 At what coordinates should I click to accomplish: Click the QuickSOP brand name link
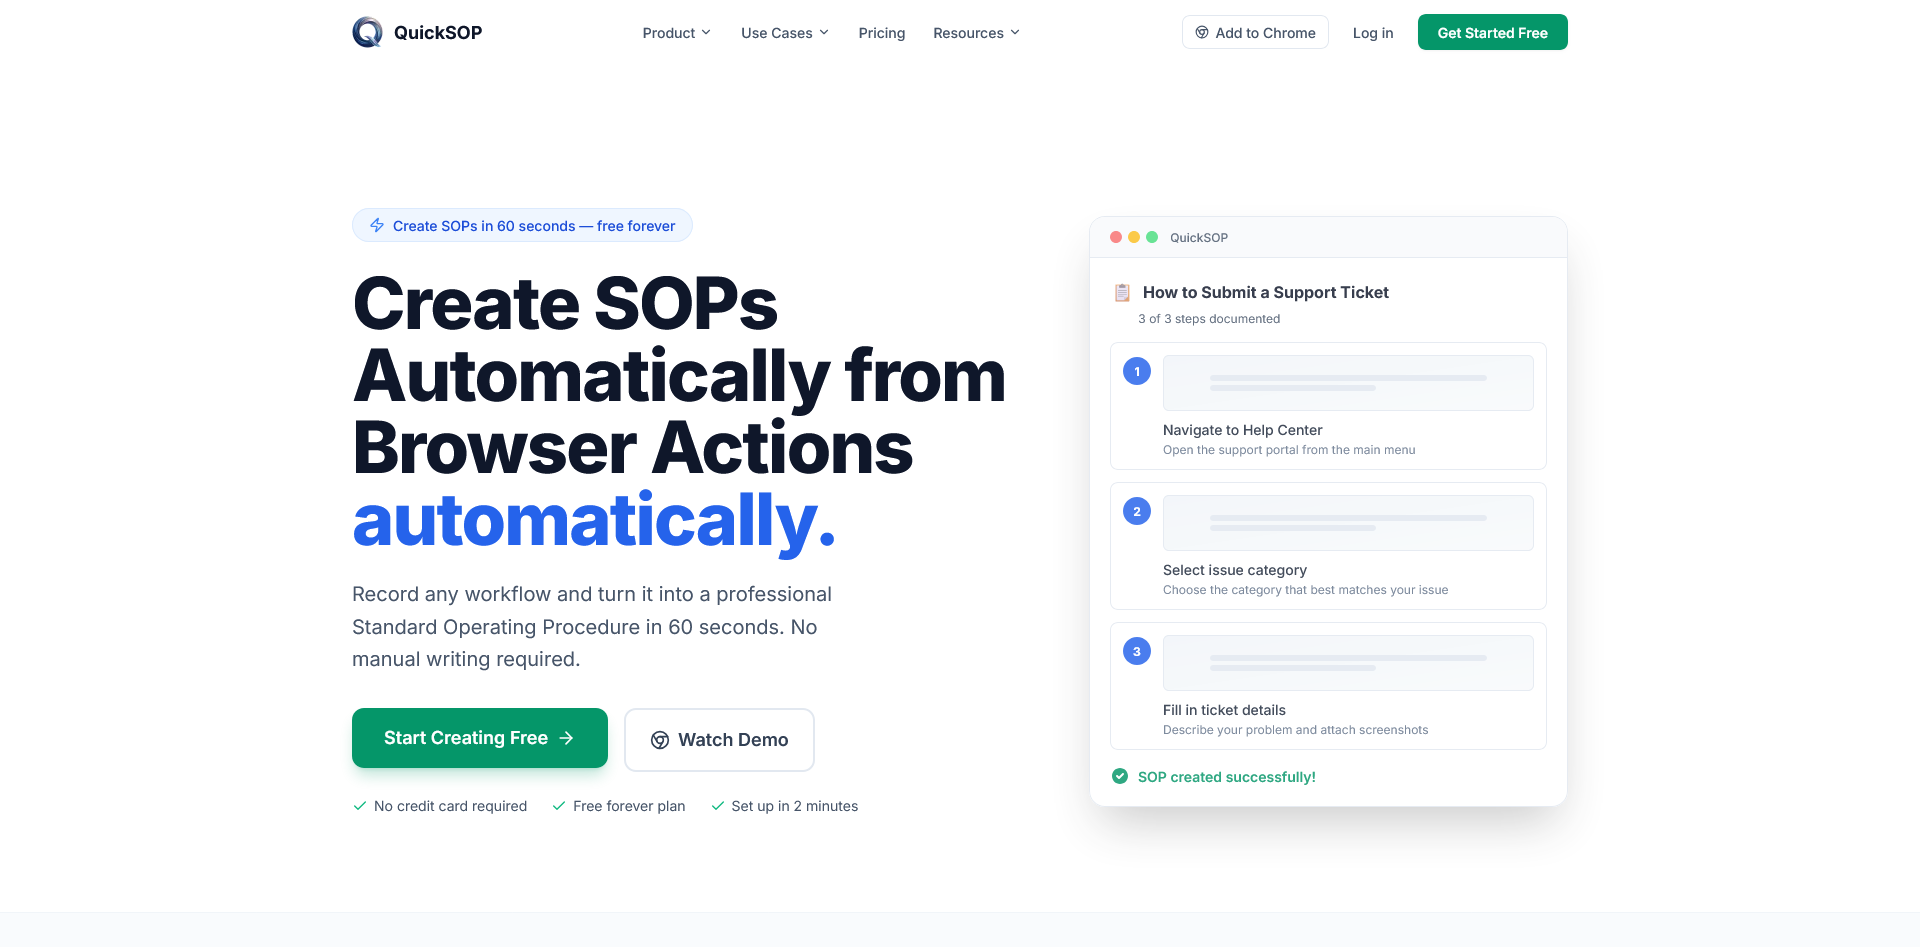point(438,32)
